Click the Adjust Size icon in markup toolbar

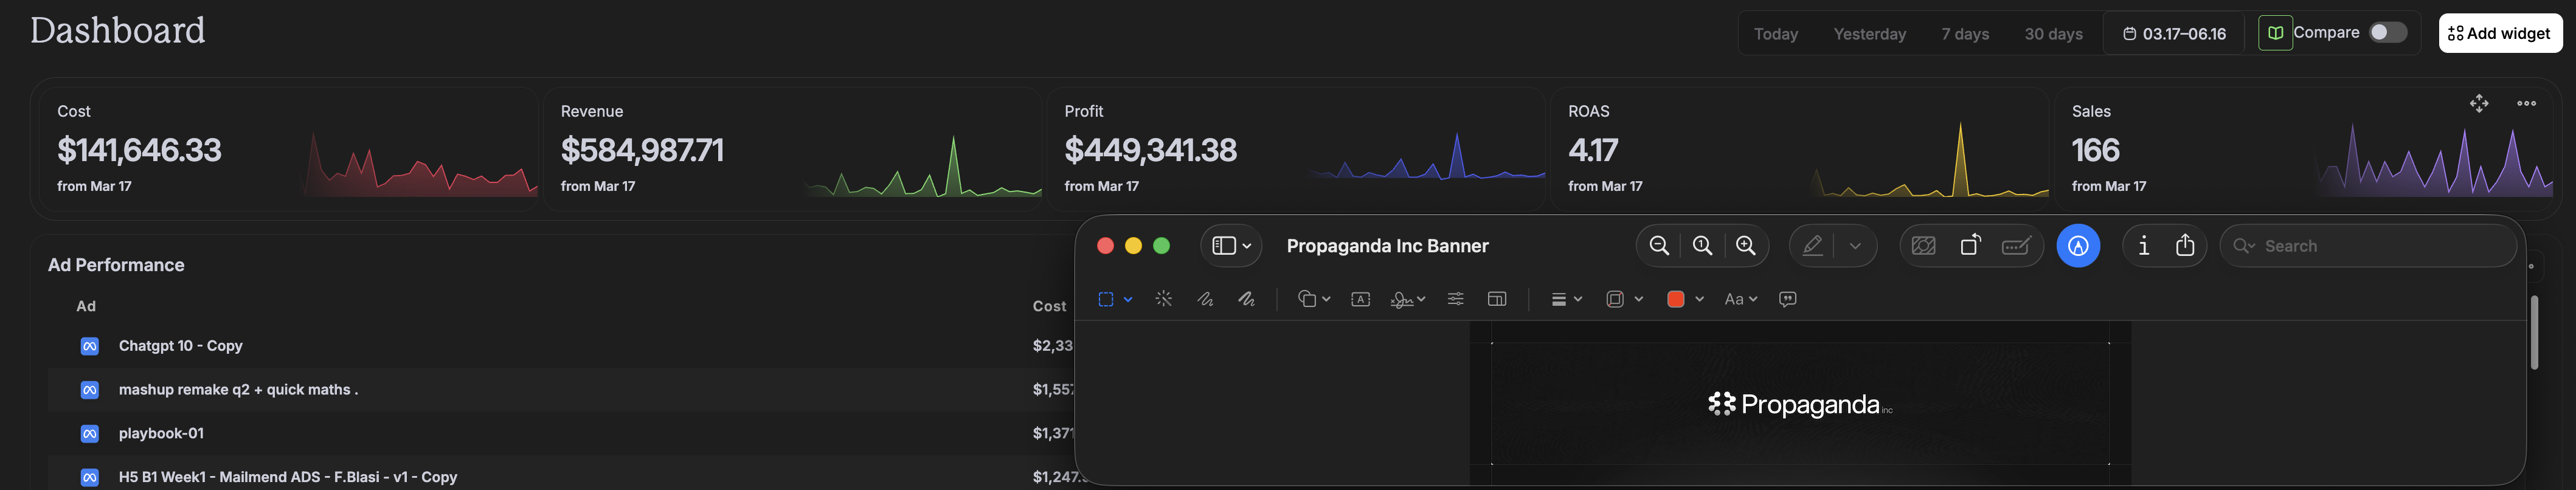pos(1497,299)
